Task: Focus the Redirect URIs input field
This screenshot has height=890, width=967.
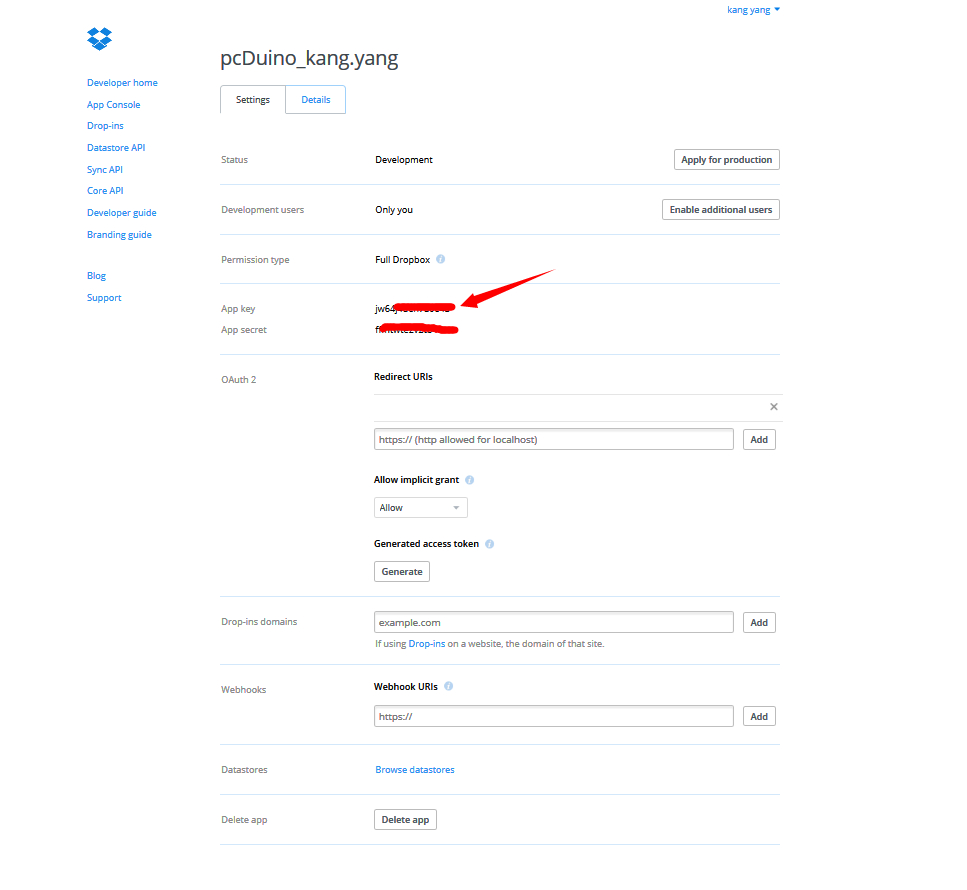Action: click(x=554, y=440)
